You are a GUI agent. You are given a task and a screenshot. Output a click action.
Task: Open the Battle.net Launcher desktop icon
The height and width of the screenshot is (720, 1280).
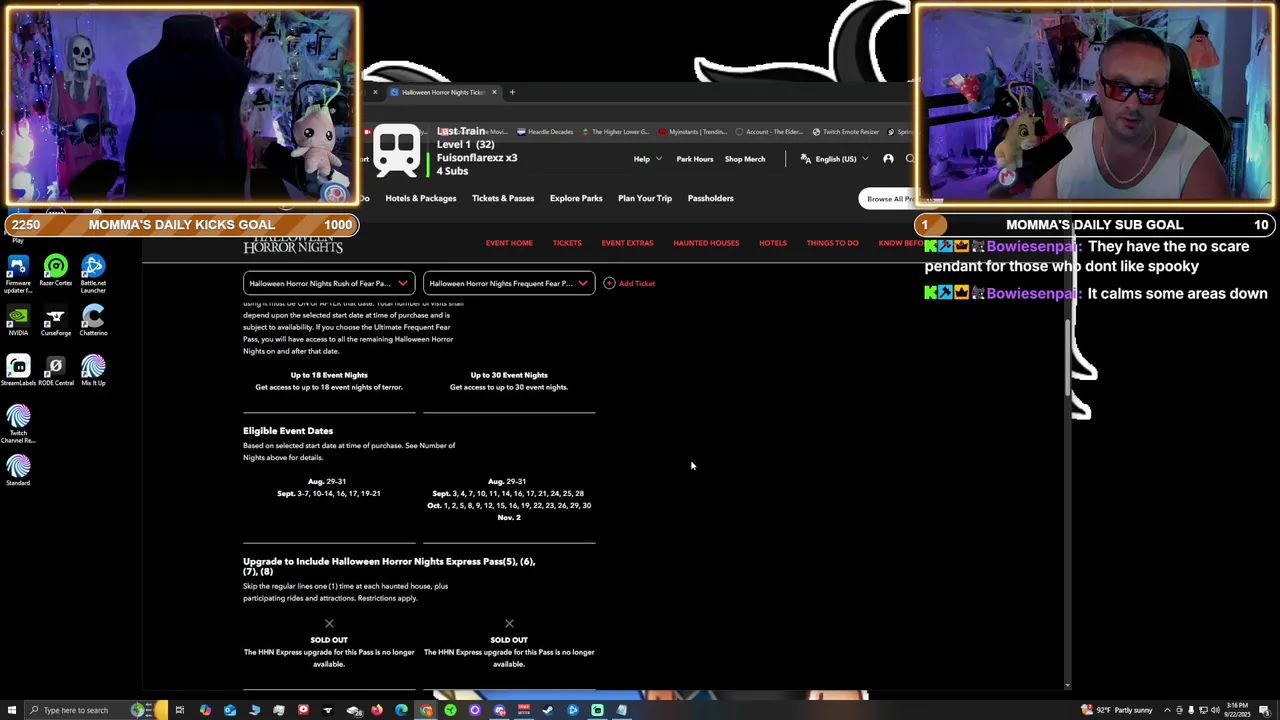pos(93,274)
